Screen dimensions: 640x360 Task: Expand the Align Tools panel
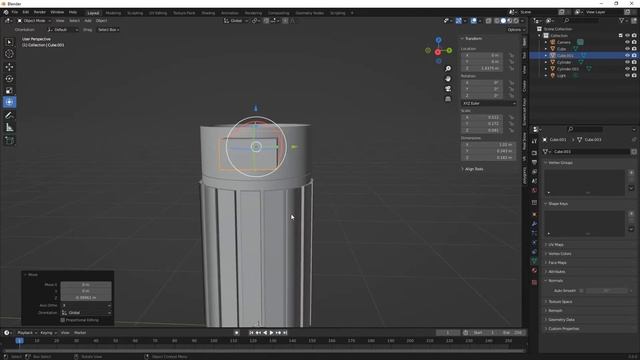[474, 169]
